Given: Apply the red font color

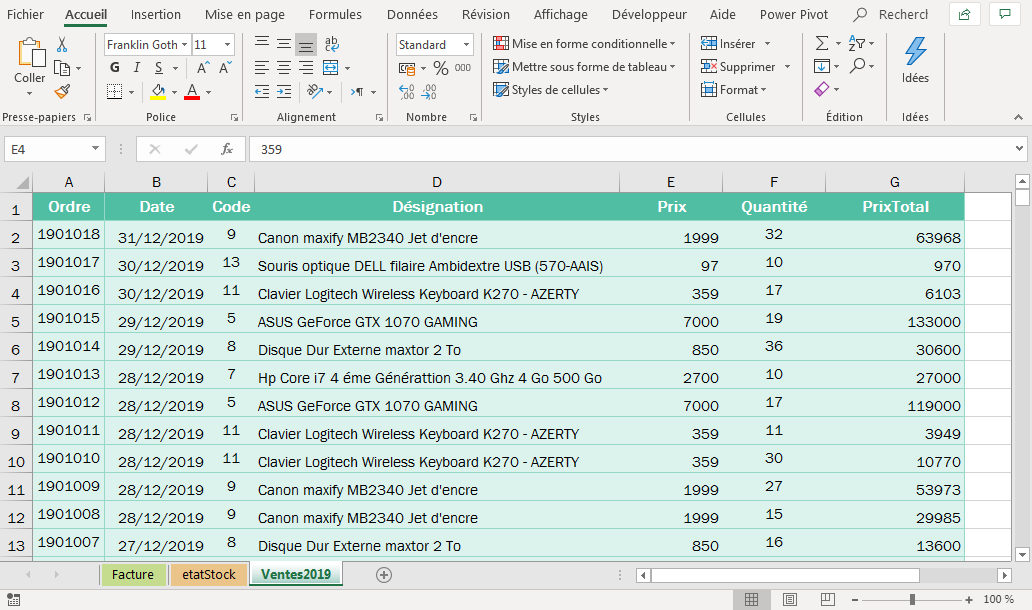Looking at the screenshot, I should pyautogui.click(x=192, y=91).
